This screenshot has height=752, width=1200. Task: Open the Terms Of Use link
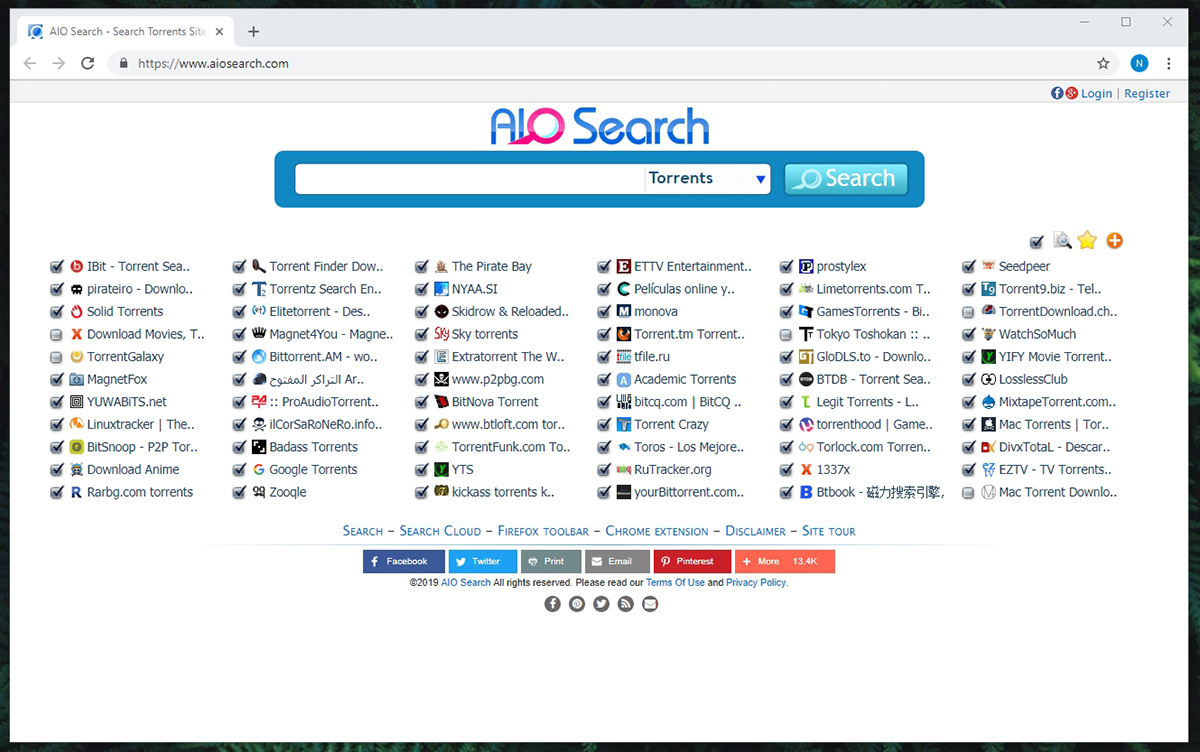pyautogui.click(x=675, y=582)
